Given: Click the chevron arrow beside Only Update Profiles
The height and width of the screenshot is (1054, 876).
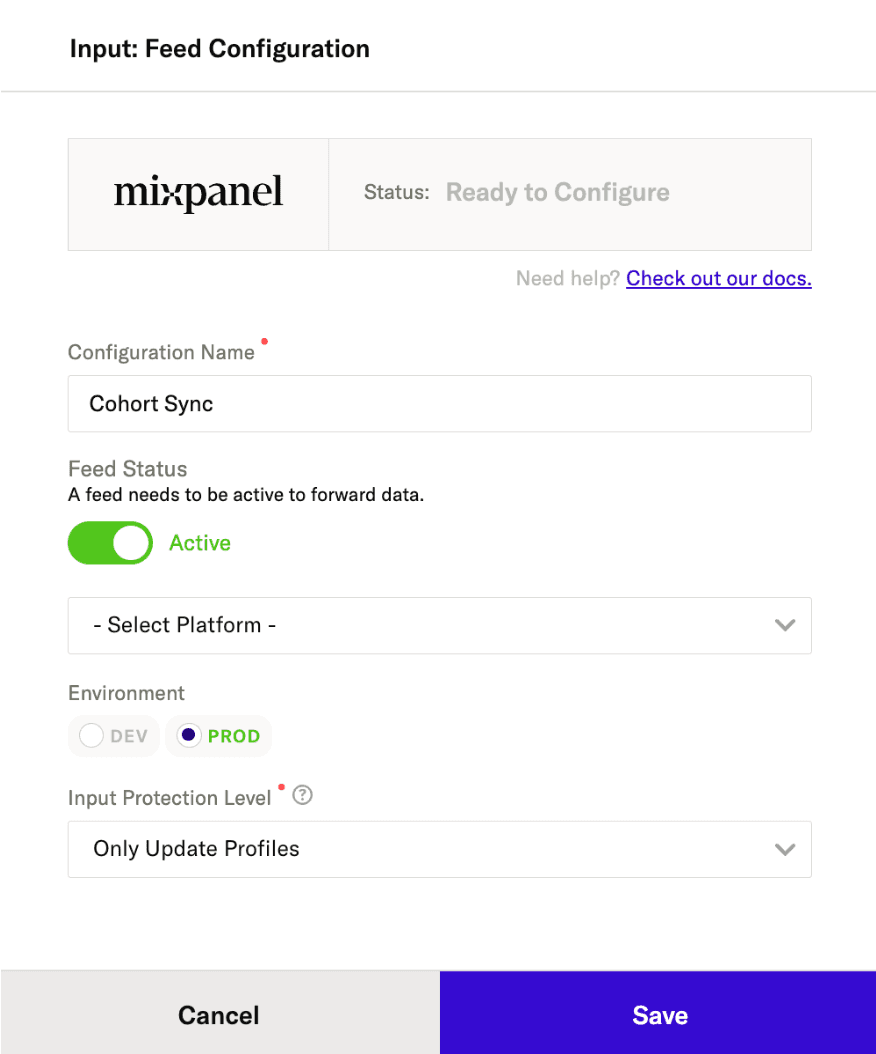Looking at the screenshot, I should click(785, 849).
